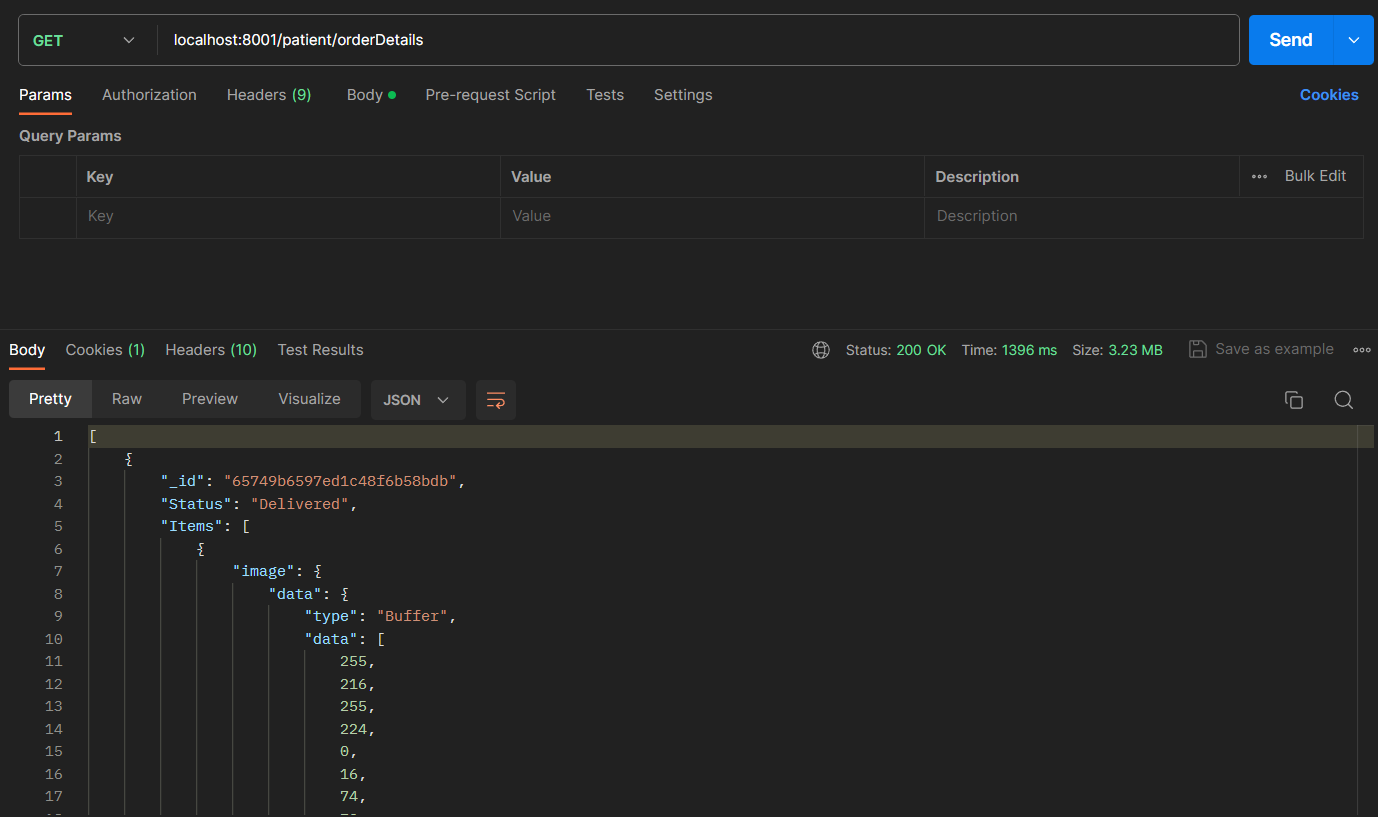The image size is (1378, 817).
Task: Click the value 216 in data
Action: point(354,684)
